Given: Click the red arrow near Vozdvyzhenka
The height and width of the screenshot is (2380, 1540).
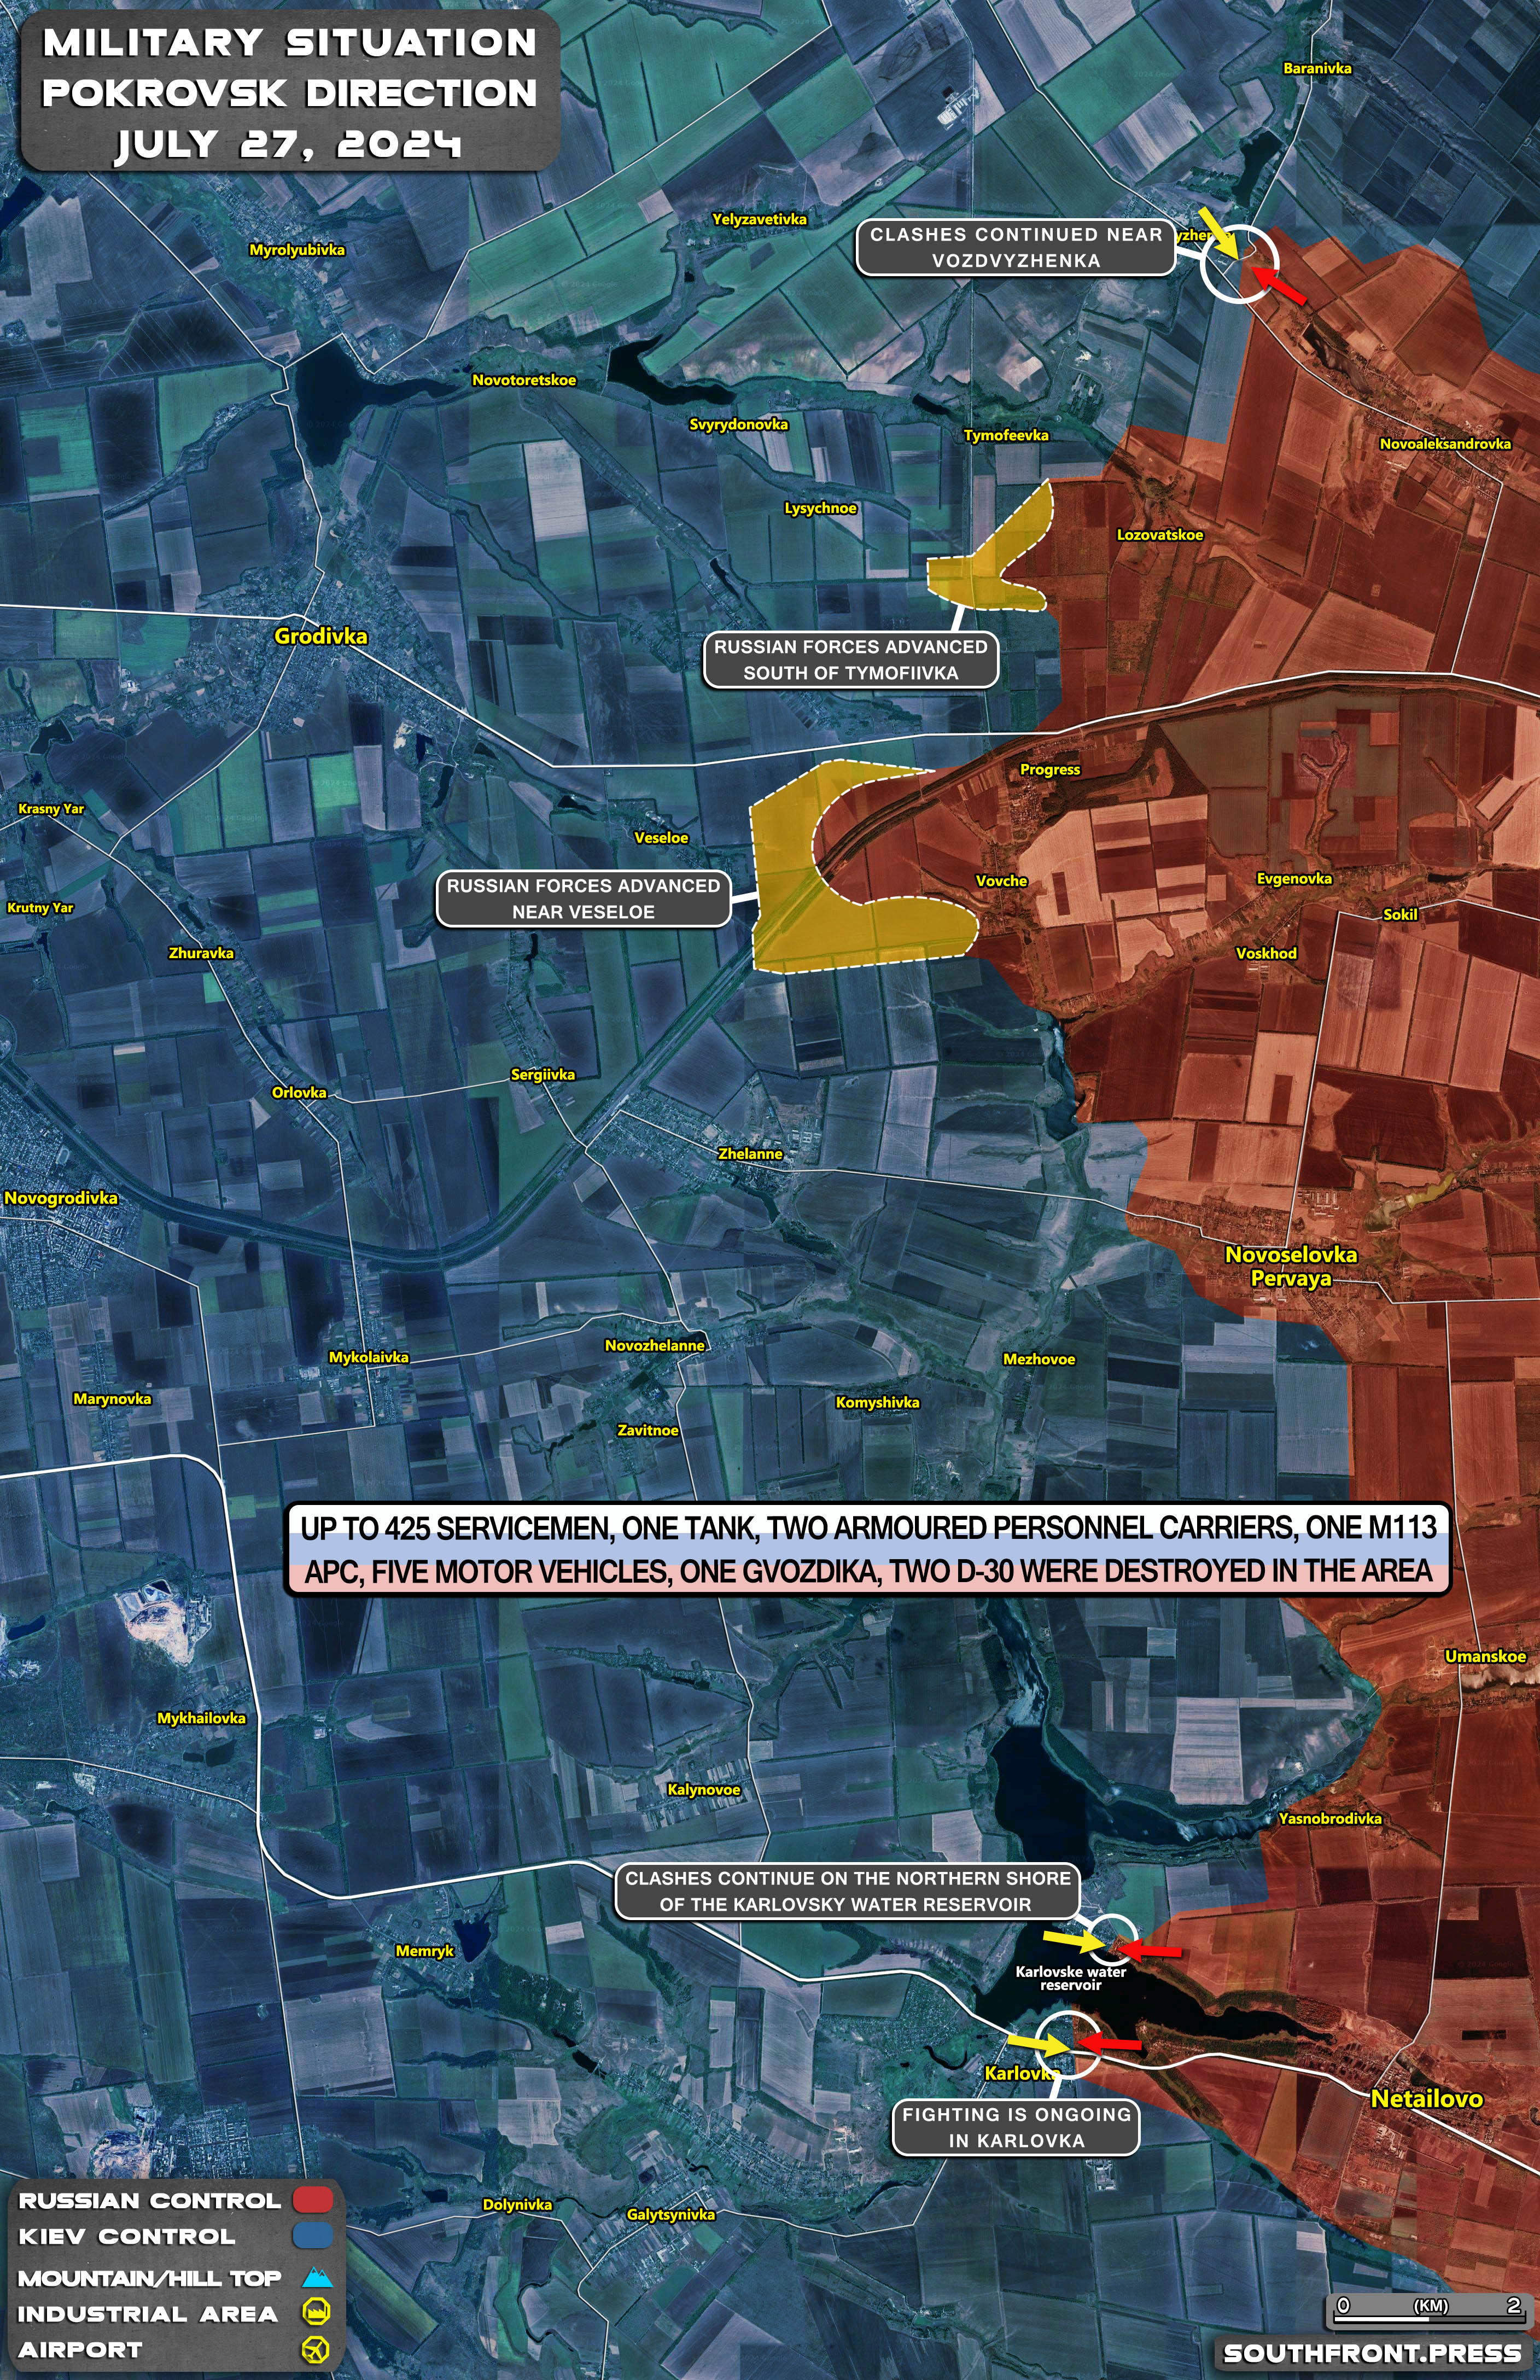Looking at the screenshot, I should point(1279,285).
